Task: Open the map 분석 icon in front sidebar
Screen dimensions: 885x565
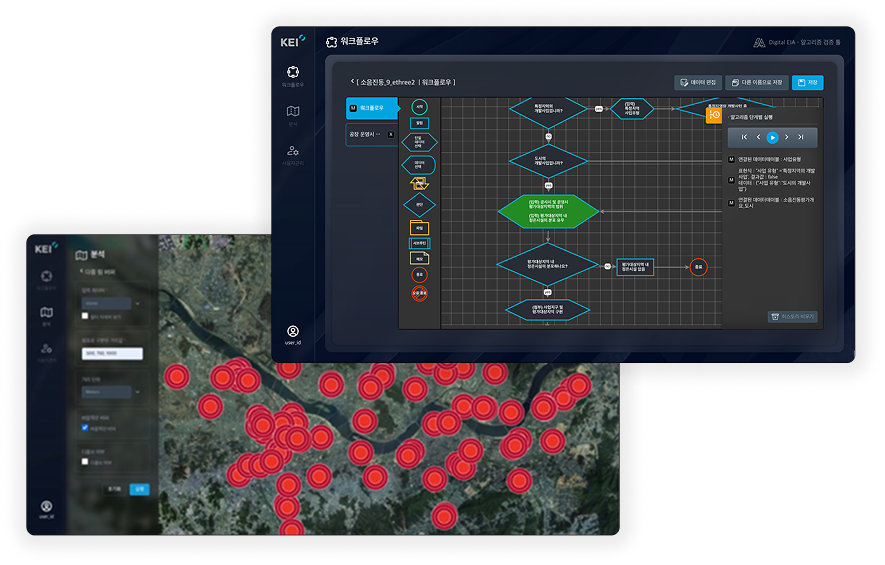Action: (293, 112)
